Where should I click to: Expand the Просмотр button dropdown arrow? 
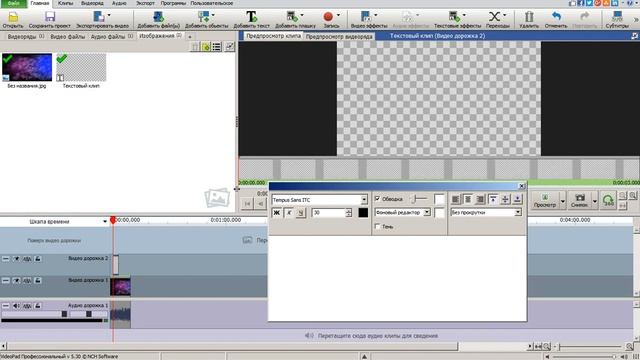coord(562,201)
